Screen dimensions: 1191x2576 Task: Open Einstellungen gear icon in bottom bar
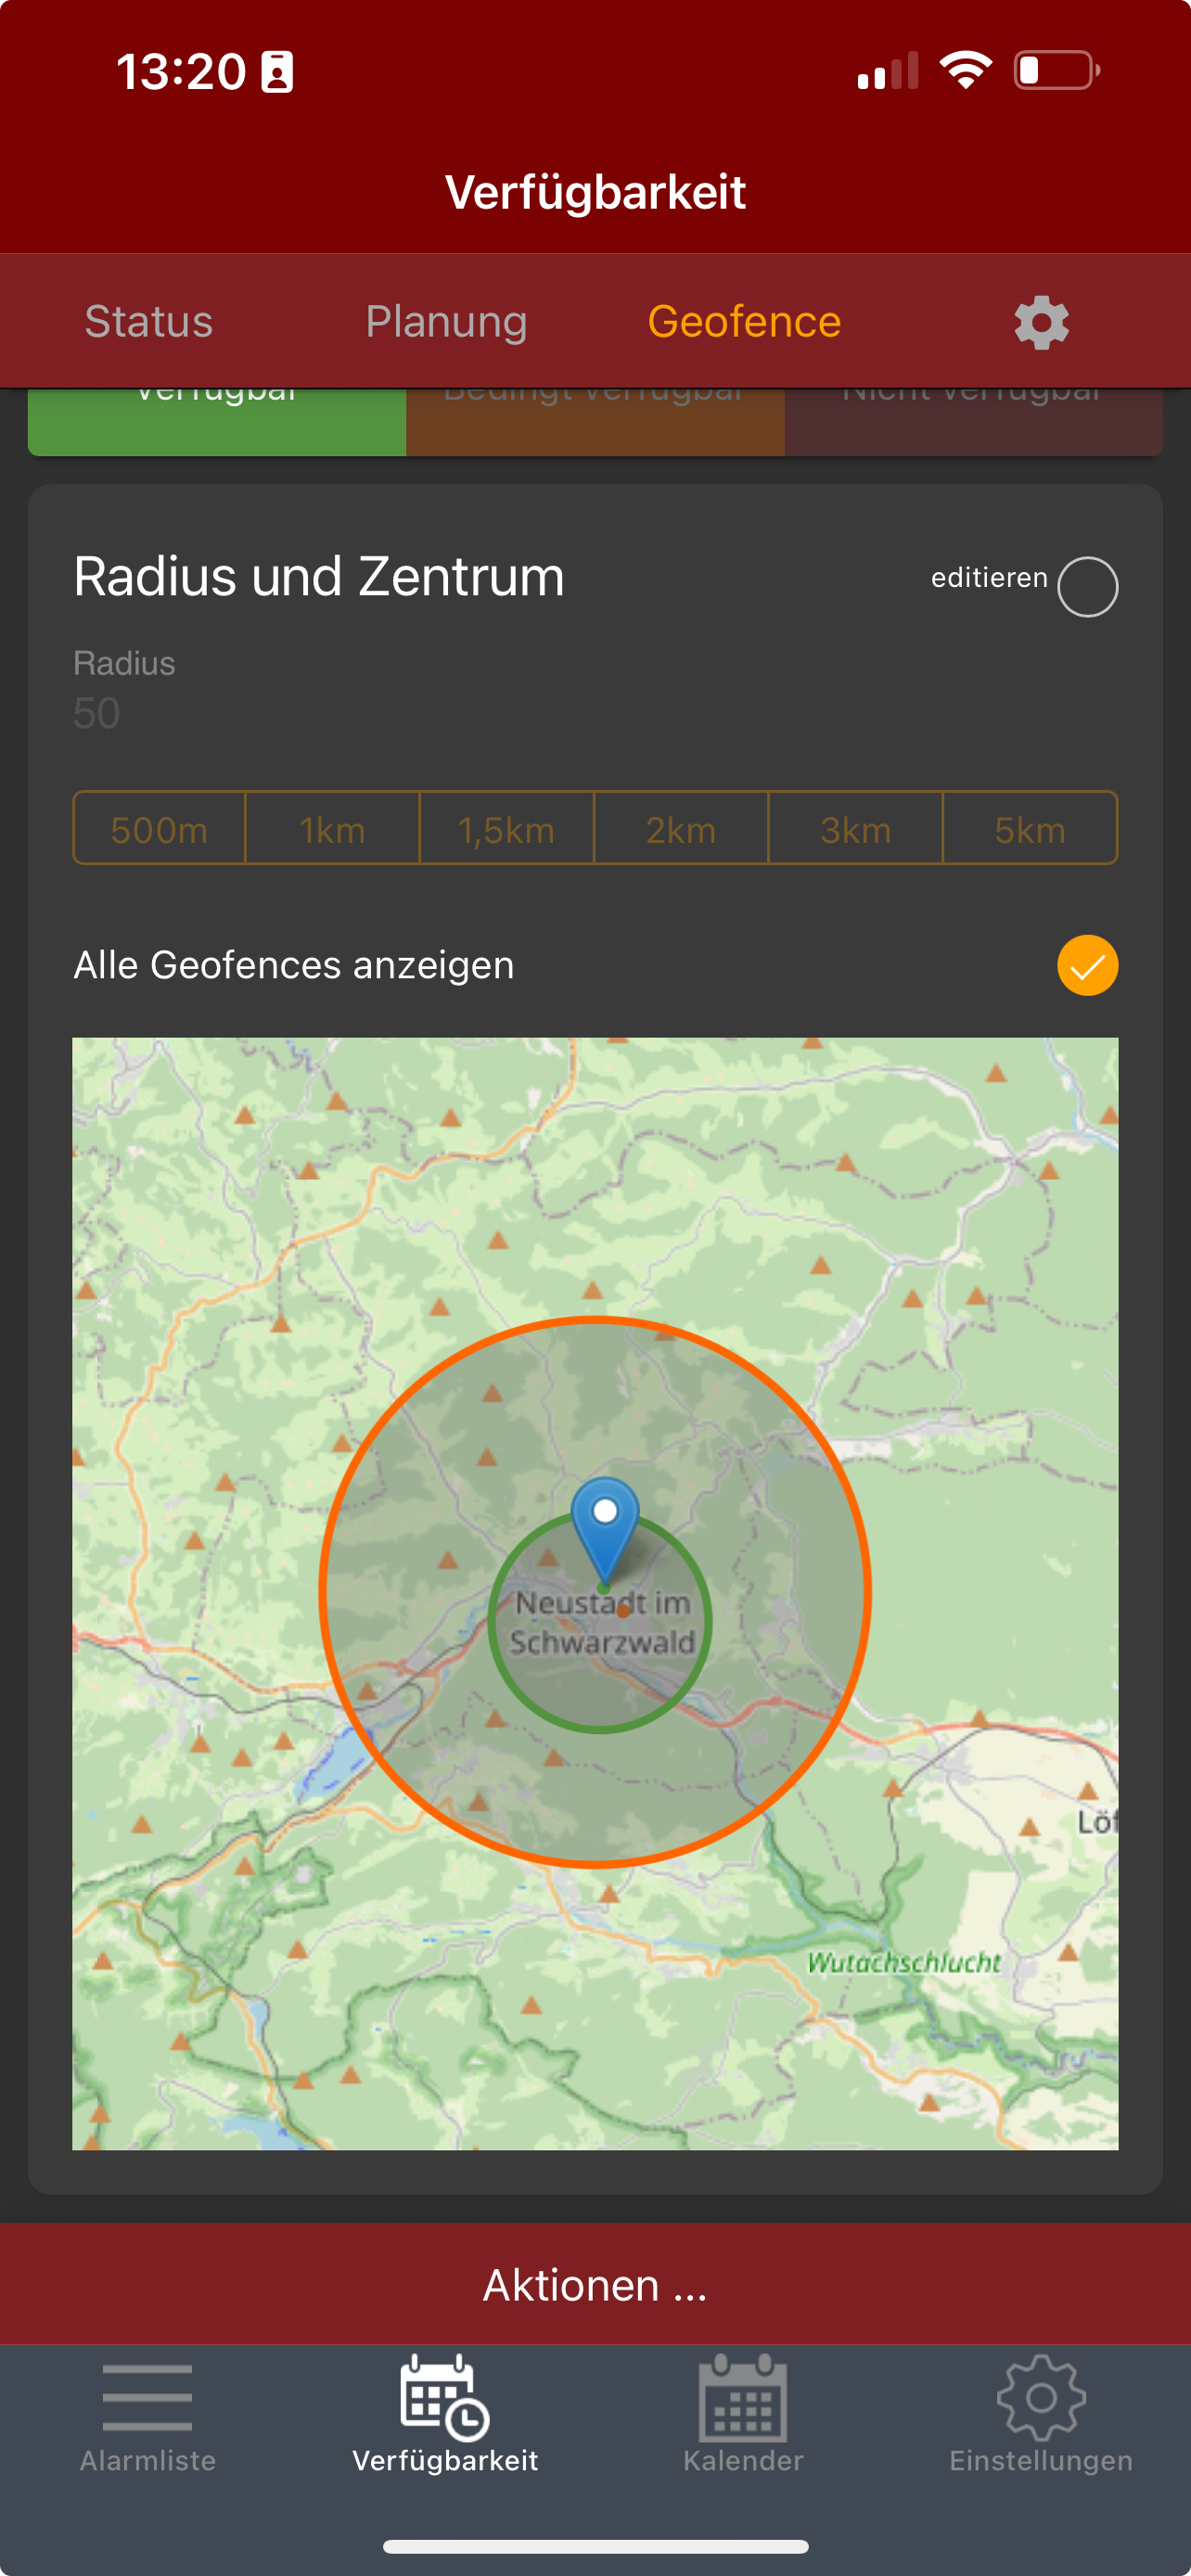1040,2398
